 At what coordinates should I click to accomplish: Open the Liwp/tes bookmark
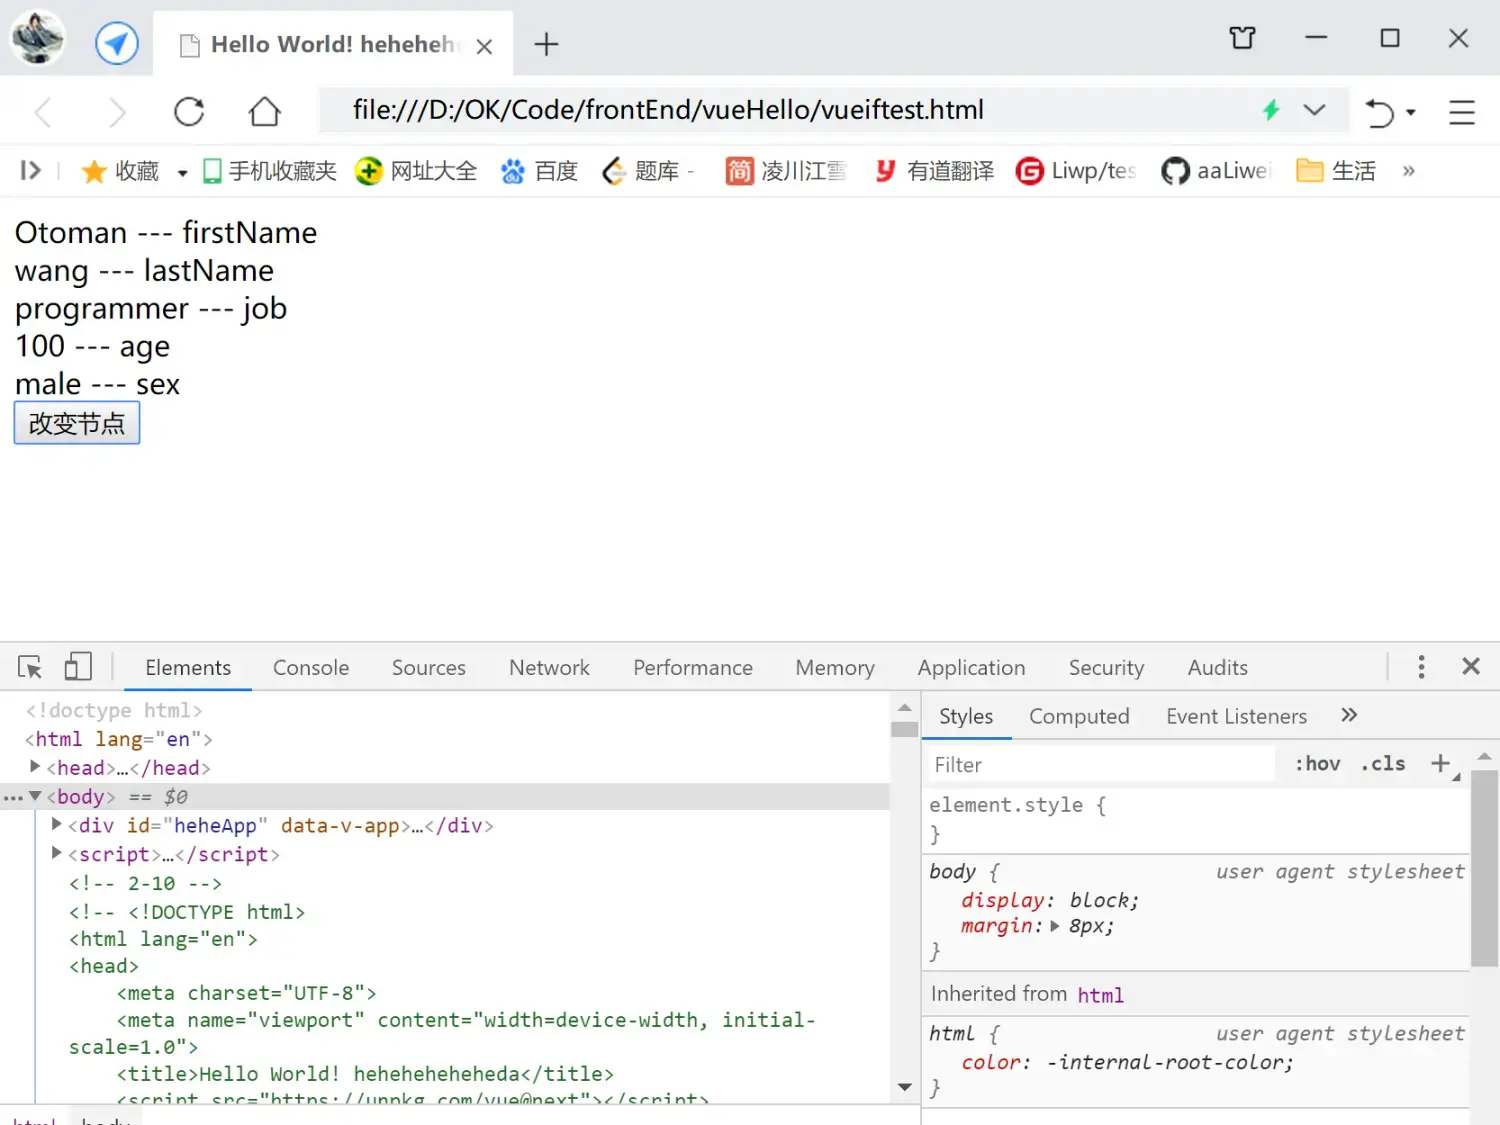(x=1076, y=171)
